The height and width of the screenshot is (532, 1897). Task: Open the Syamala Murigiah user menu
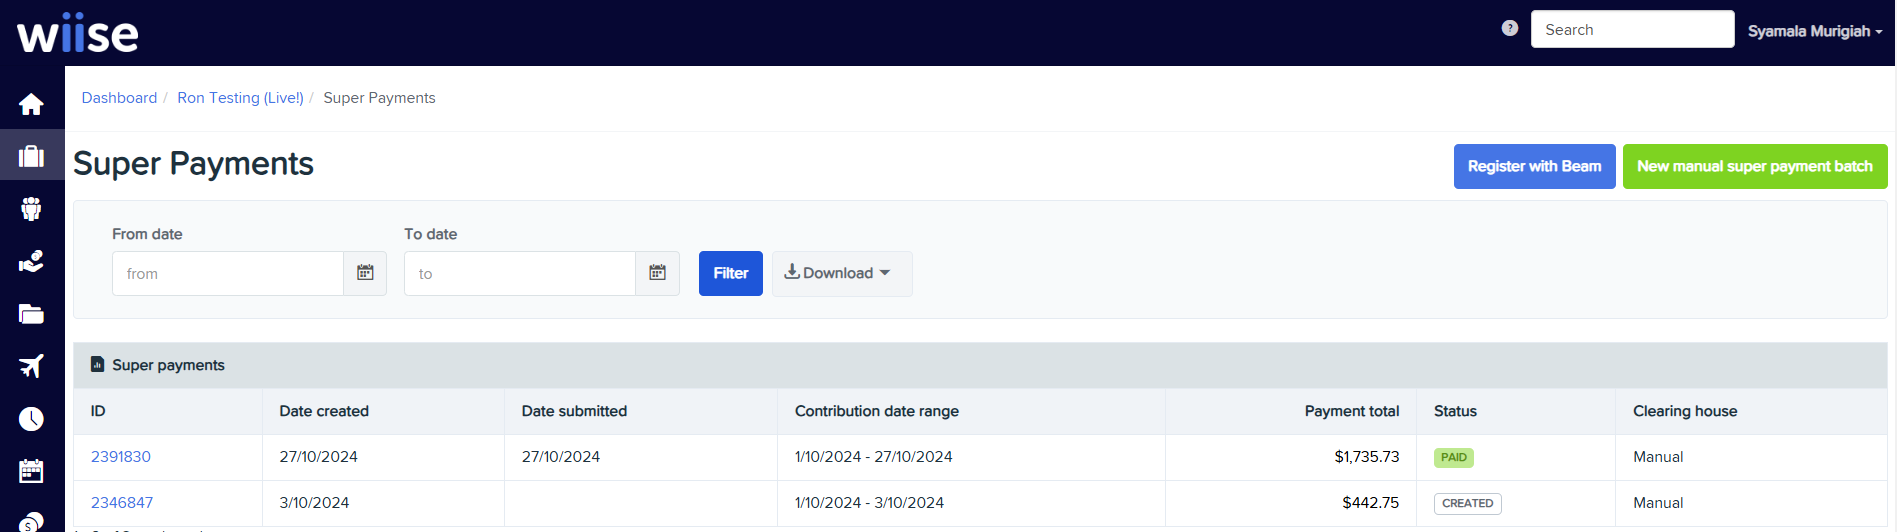(1814, 31)
